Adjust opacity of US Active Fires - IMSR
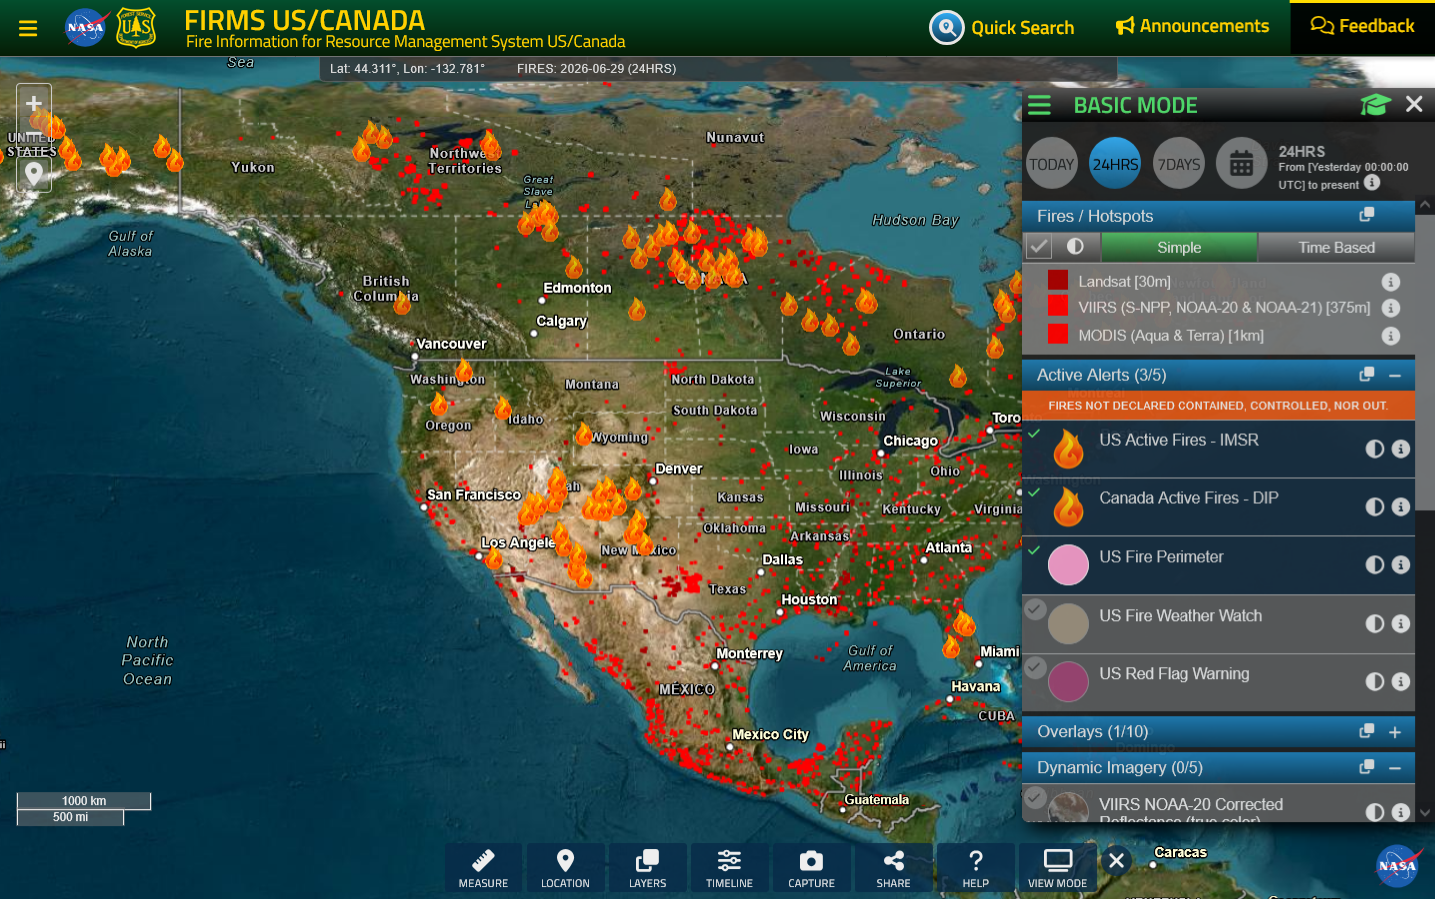This screenshot has width=1436, height=899. tap(1375, 449)
